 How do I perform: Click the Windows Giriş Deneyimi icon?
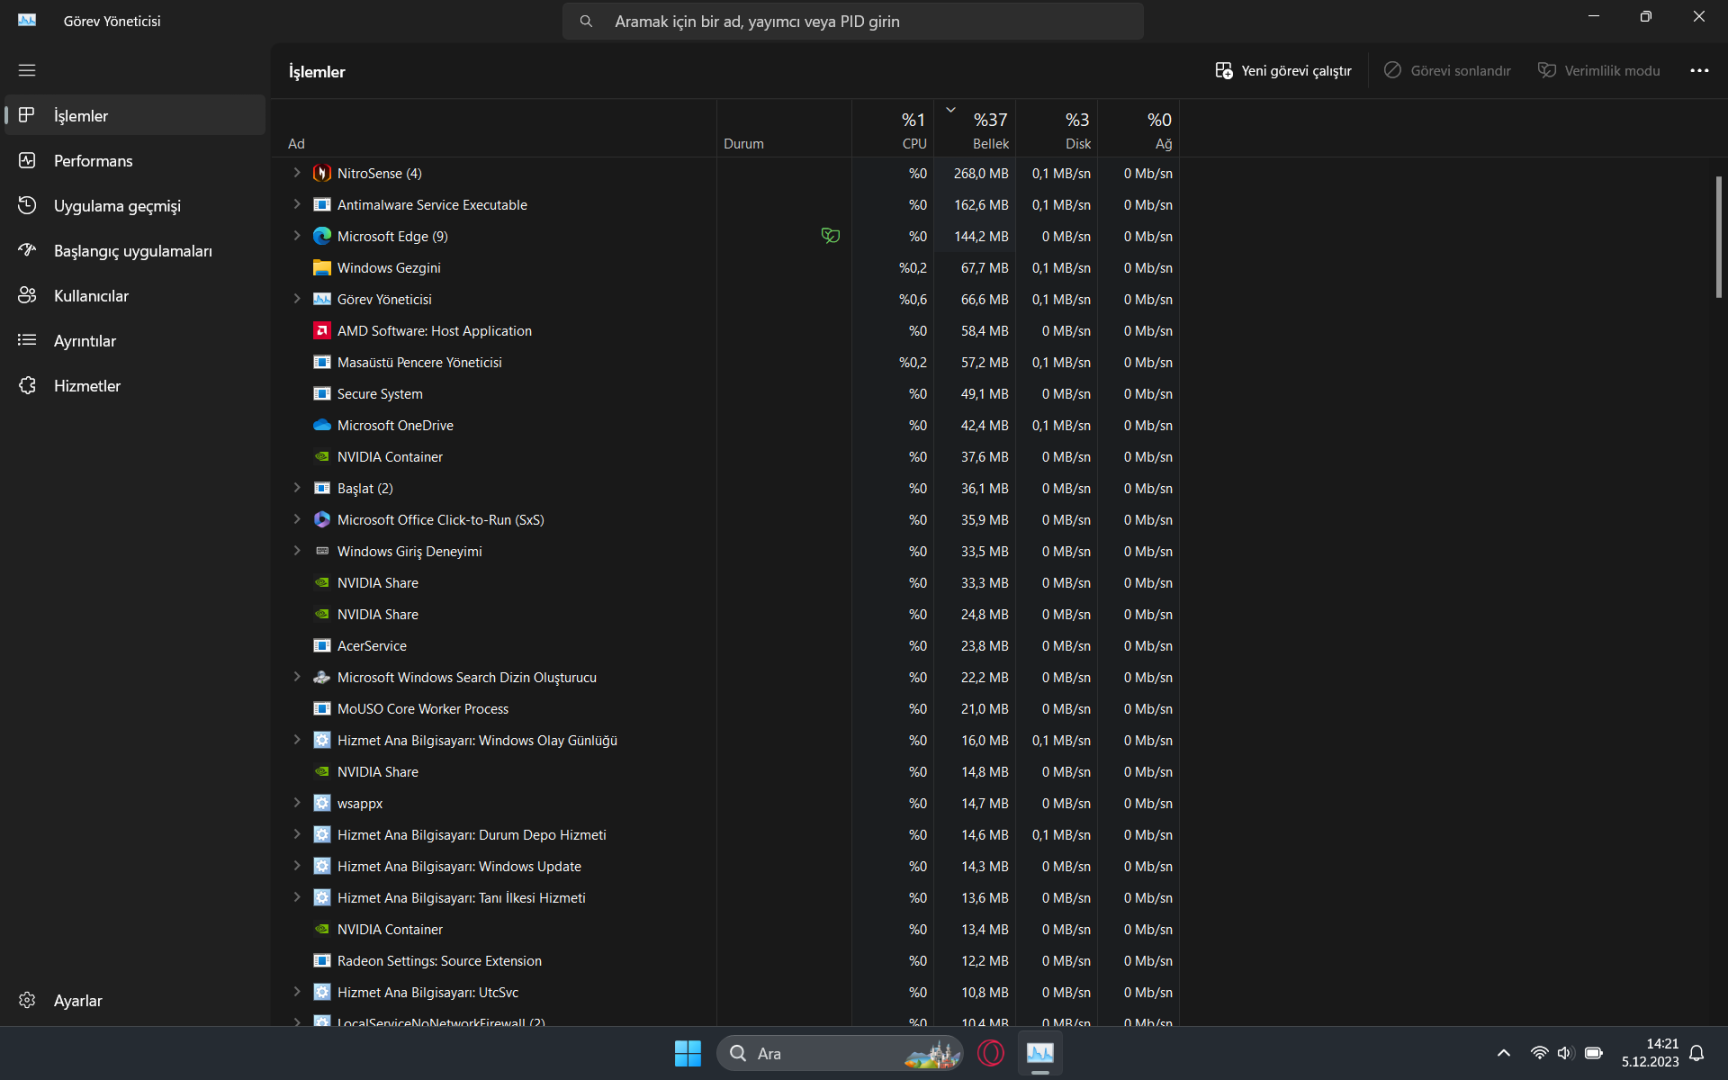(322, 551)
